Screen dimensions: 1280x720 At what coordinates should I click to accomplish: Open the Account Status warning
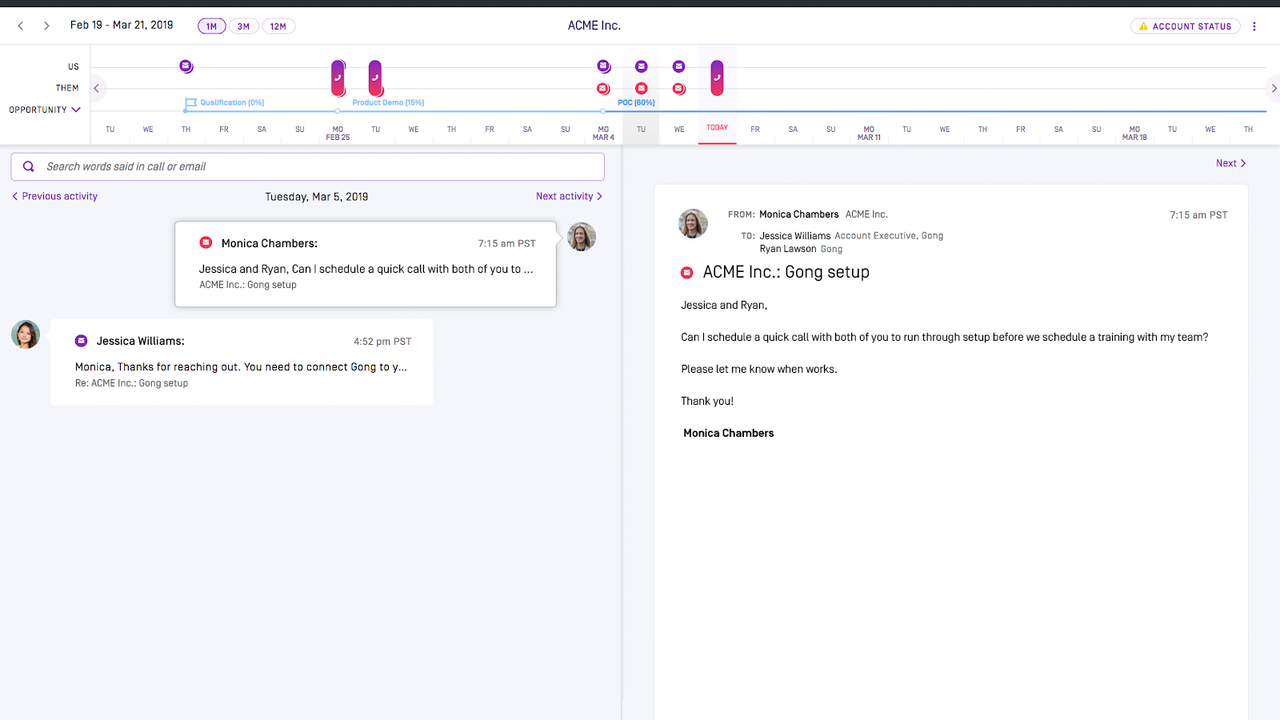pos(1185,26)
